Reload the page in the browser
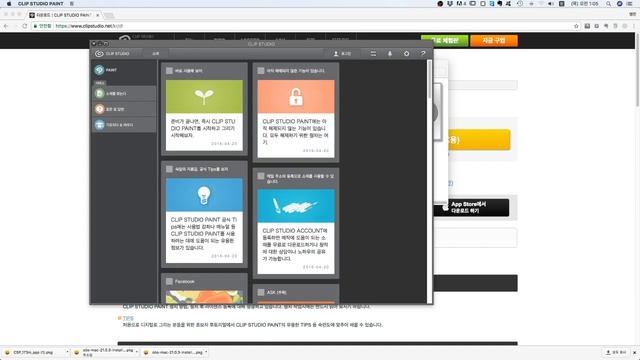Image resolution: width=640 pixels, height=360 pixels. (x=24, y=26)
